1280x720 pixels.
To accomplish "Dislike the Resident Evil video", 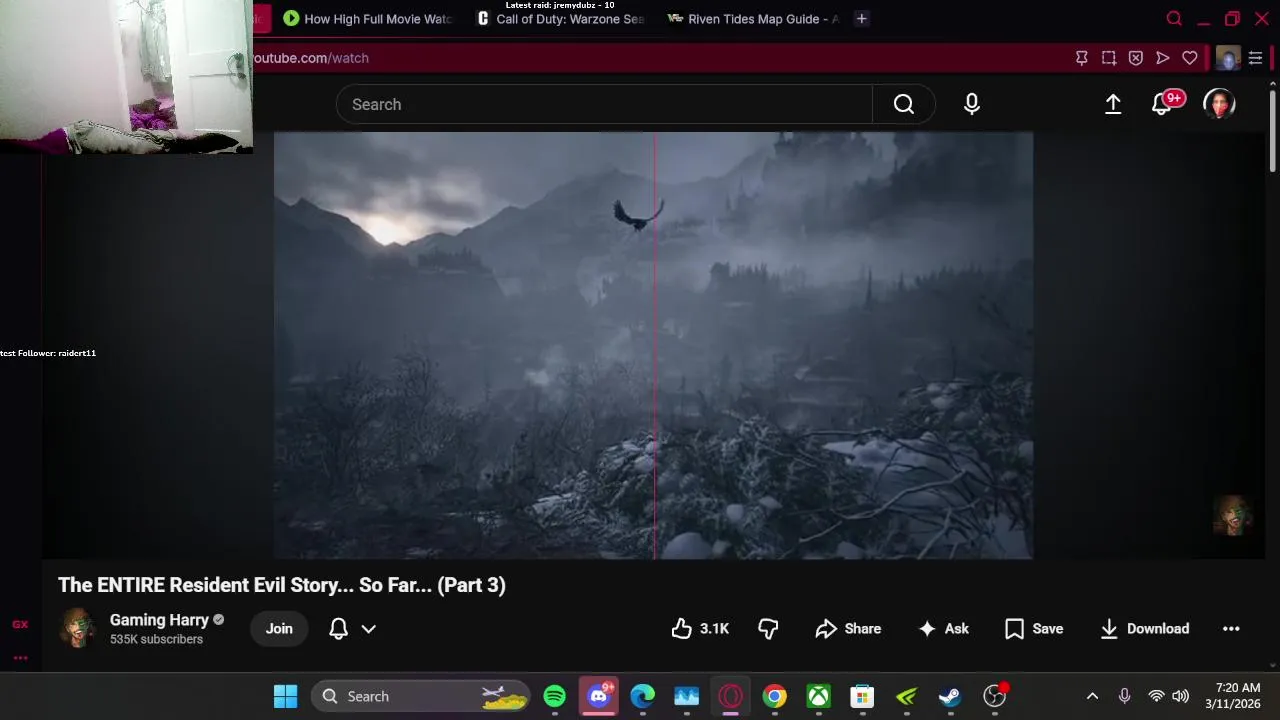I will pos(768,628).
